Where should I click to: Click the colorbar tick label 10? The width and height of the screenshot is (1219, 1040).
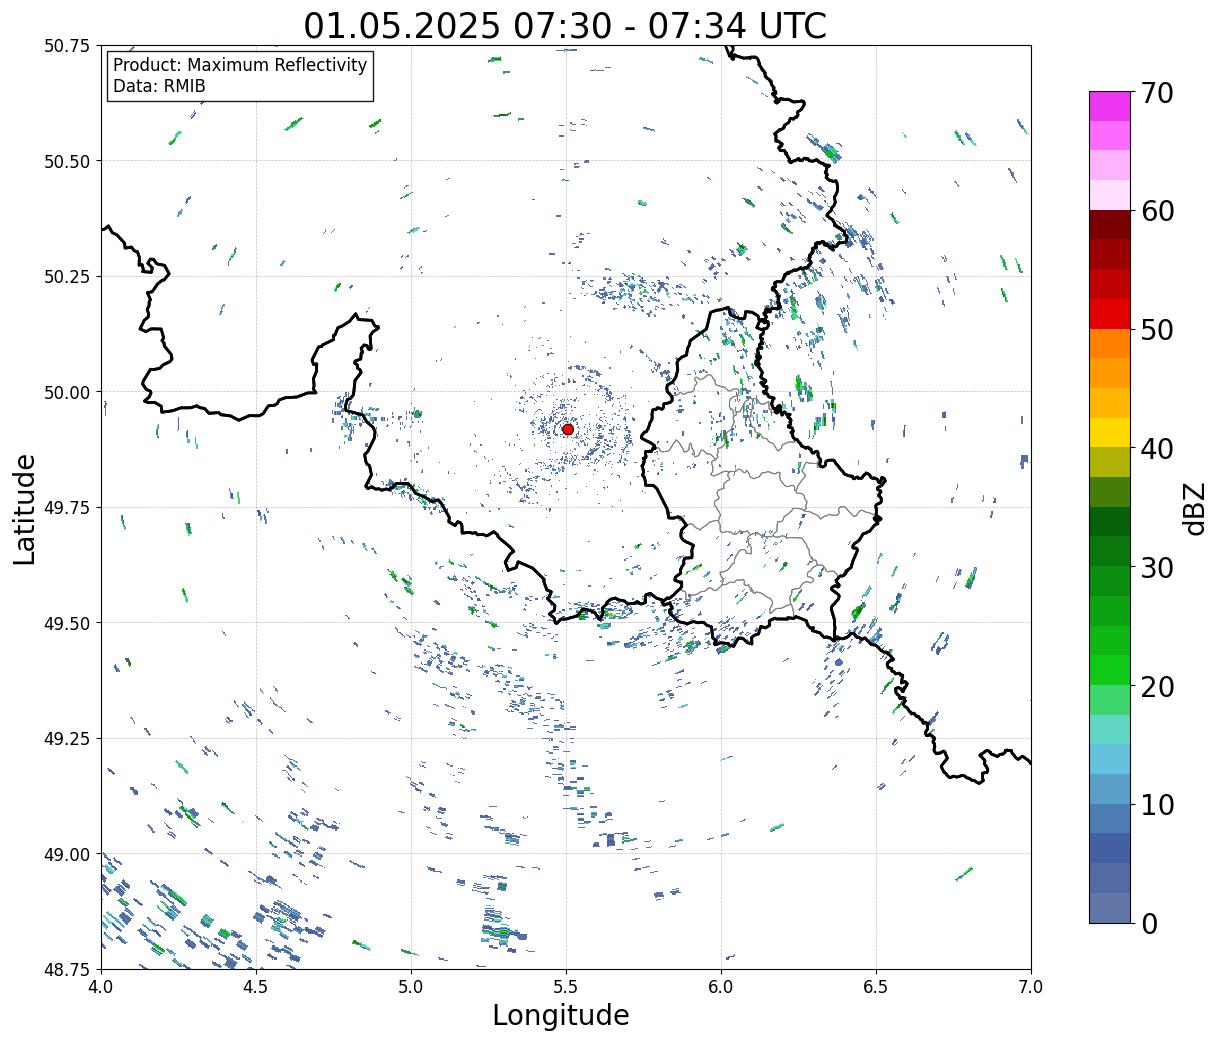coord(1157,804)
